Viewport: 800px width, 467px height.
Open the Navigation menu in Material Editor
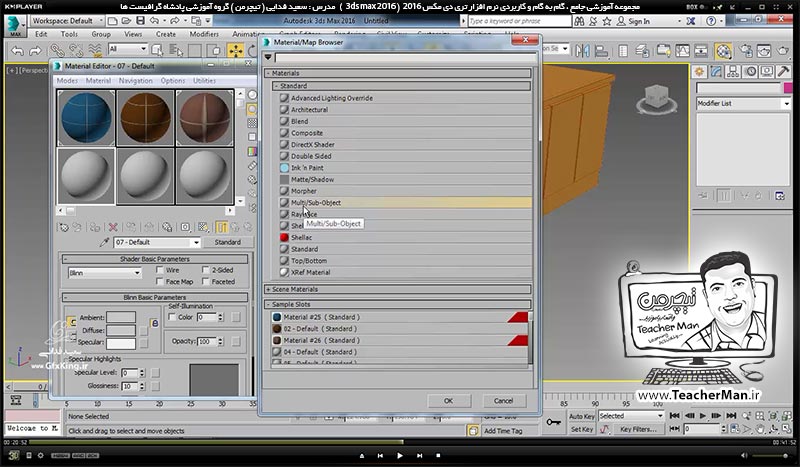(135, 81)
